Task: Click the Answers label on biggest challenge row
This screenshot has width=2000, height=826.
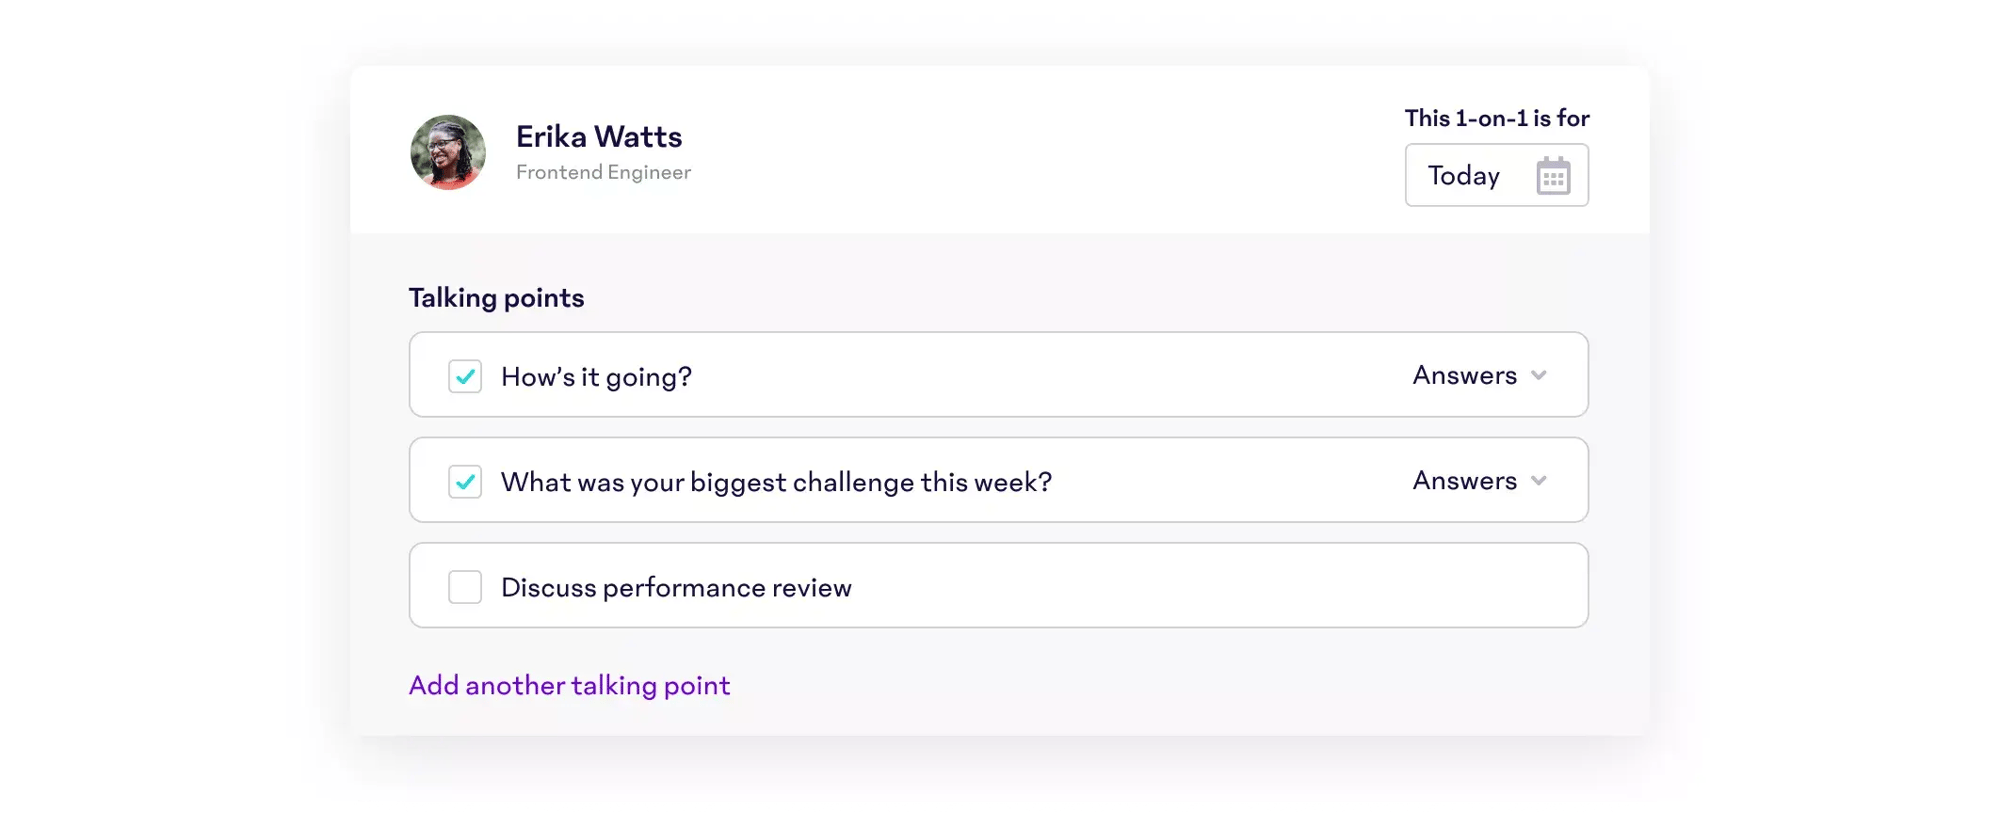Action: coord(1464,481)
